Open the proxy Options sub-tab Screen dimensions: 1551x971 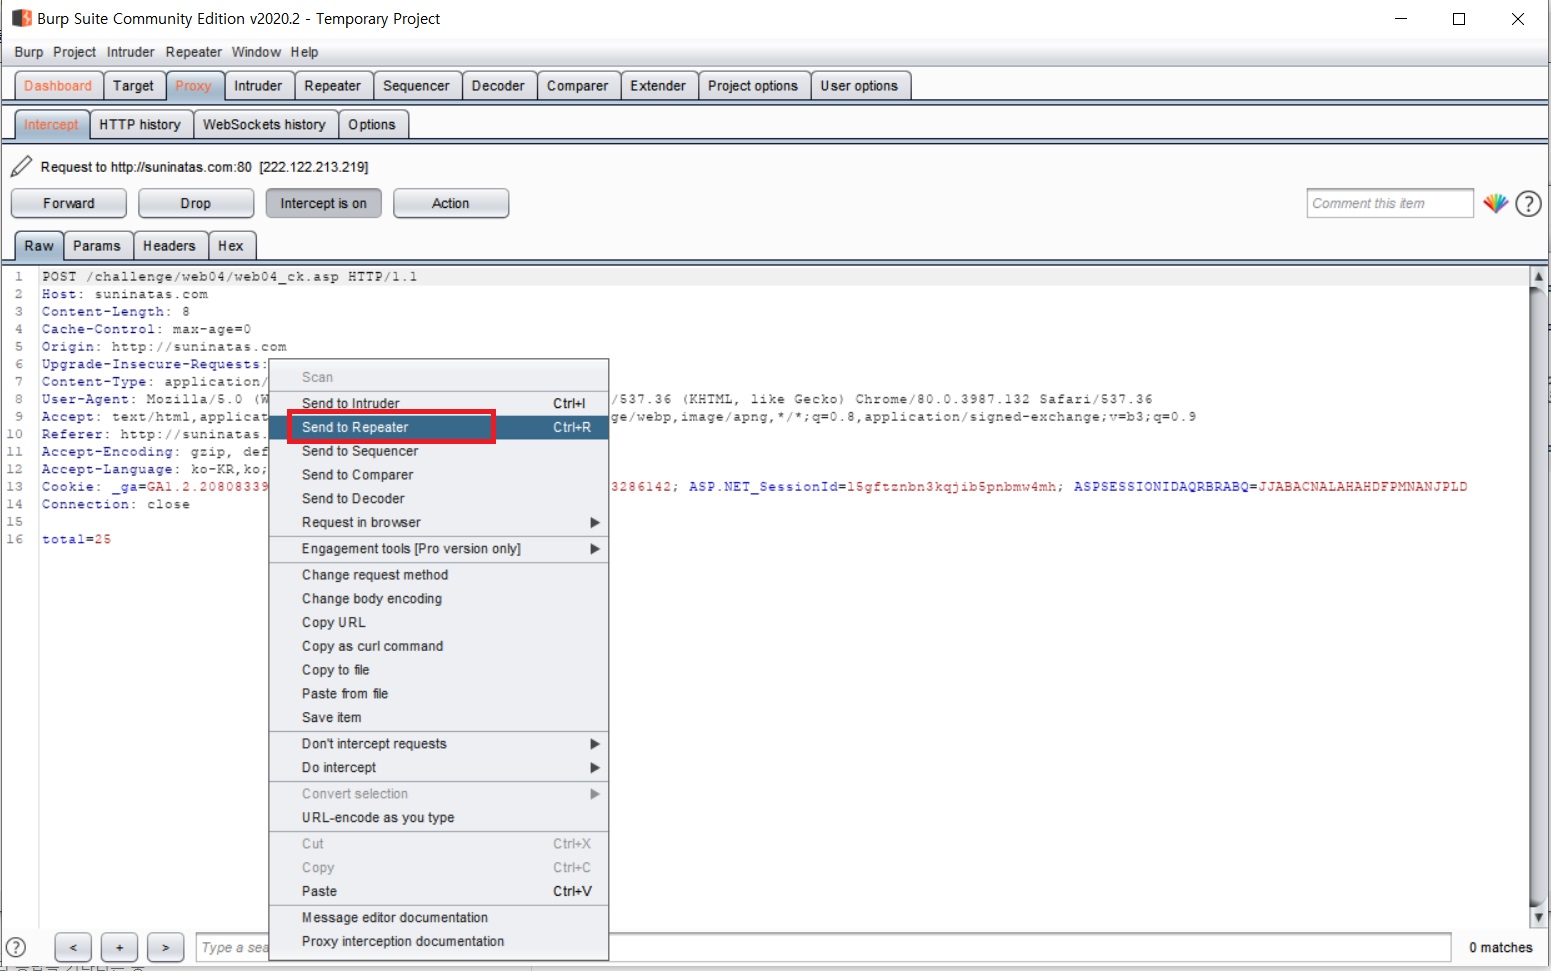click(x=372, y=125)
